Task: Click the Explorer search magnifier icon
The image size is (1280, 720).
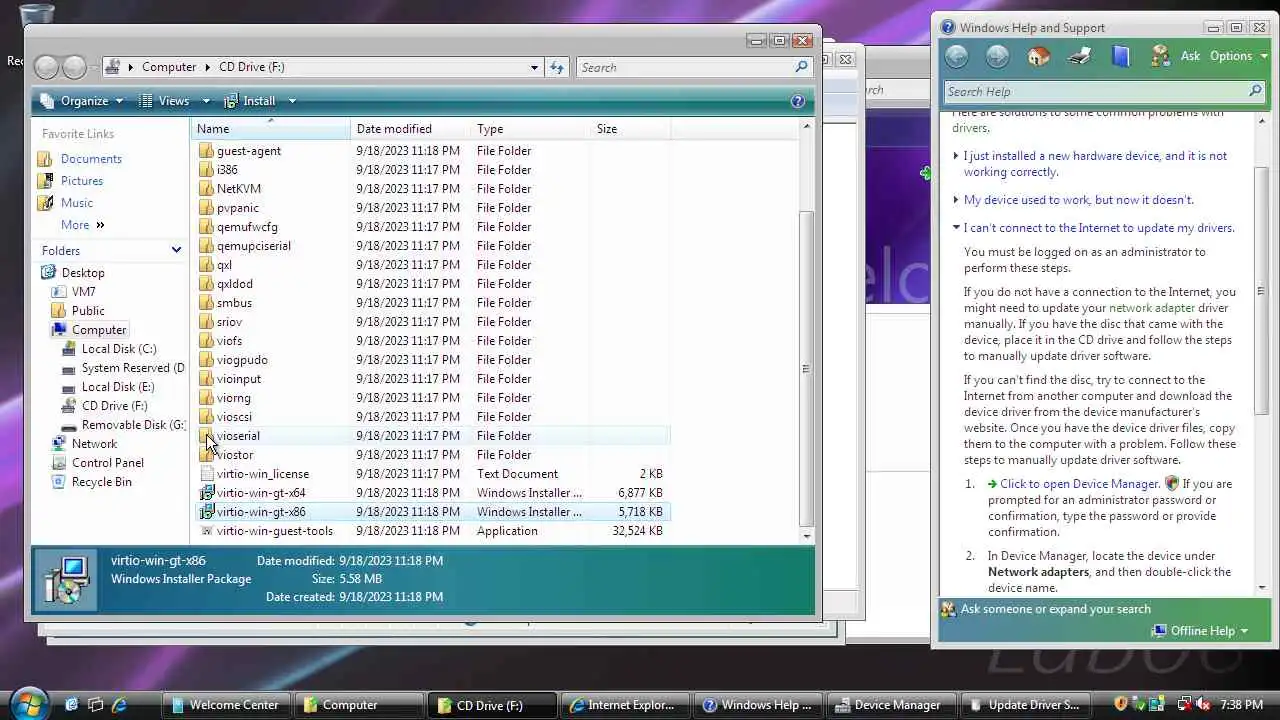Action: (x=801, y=67)
